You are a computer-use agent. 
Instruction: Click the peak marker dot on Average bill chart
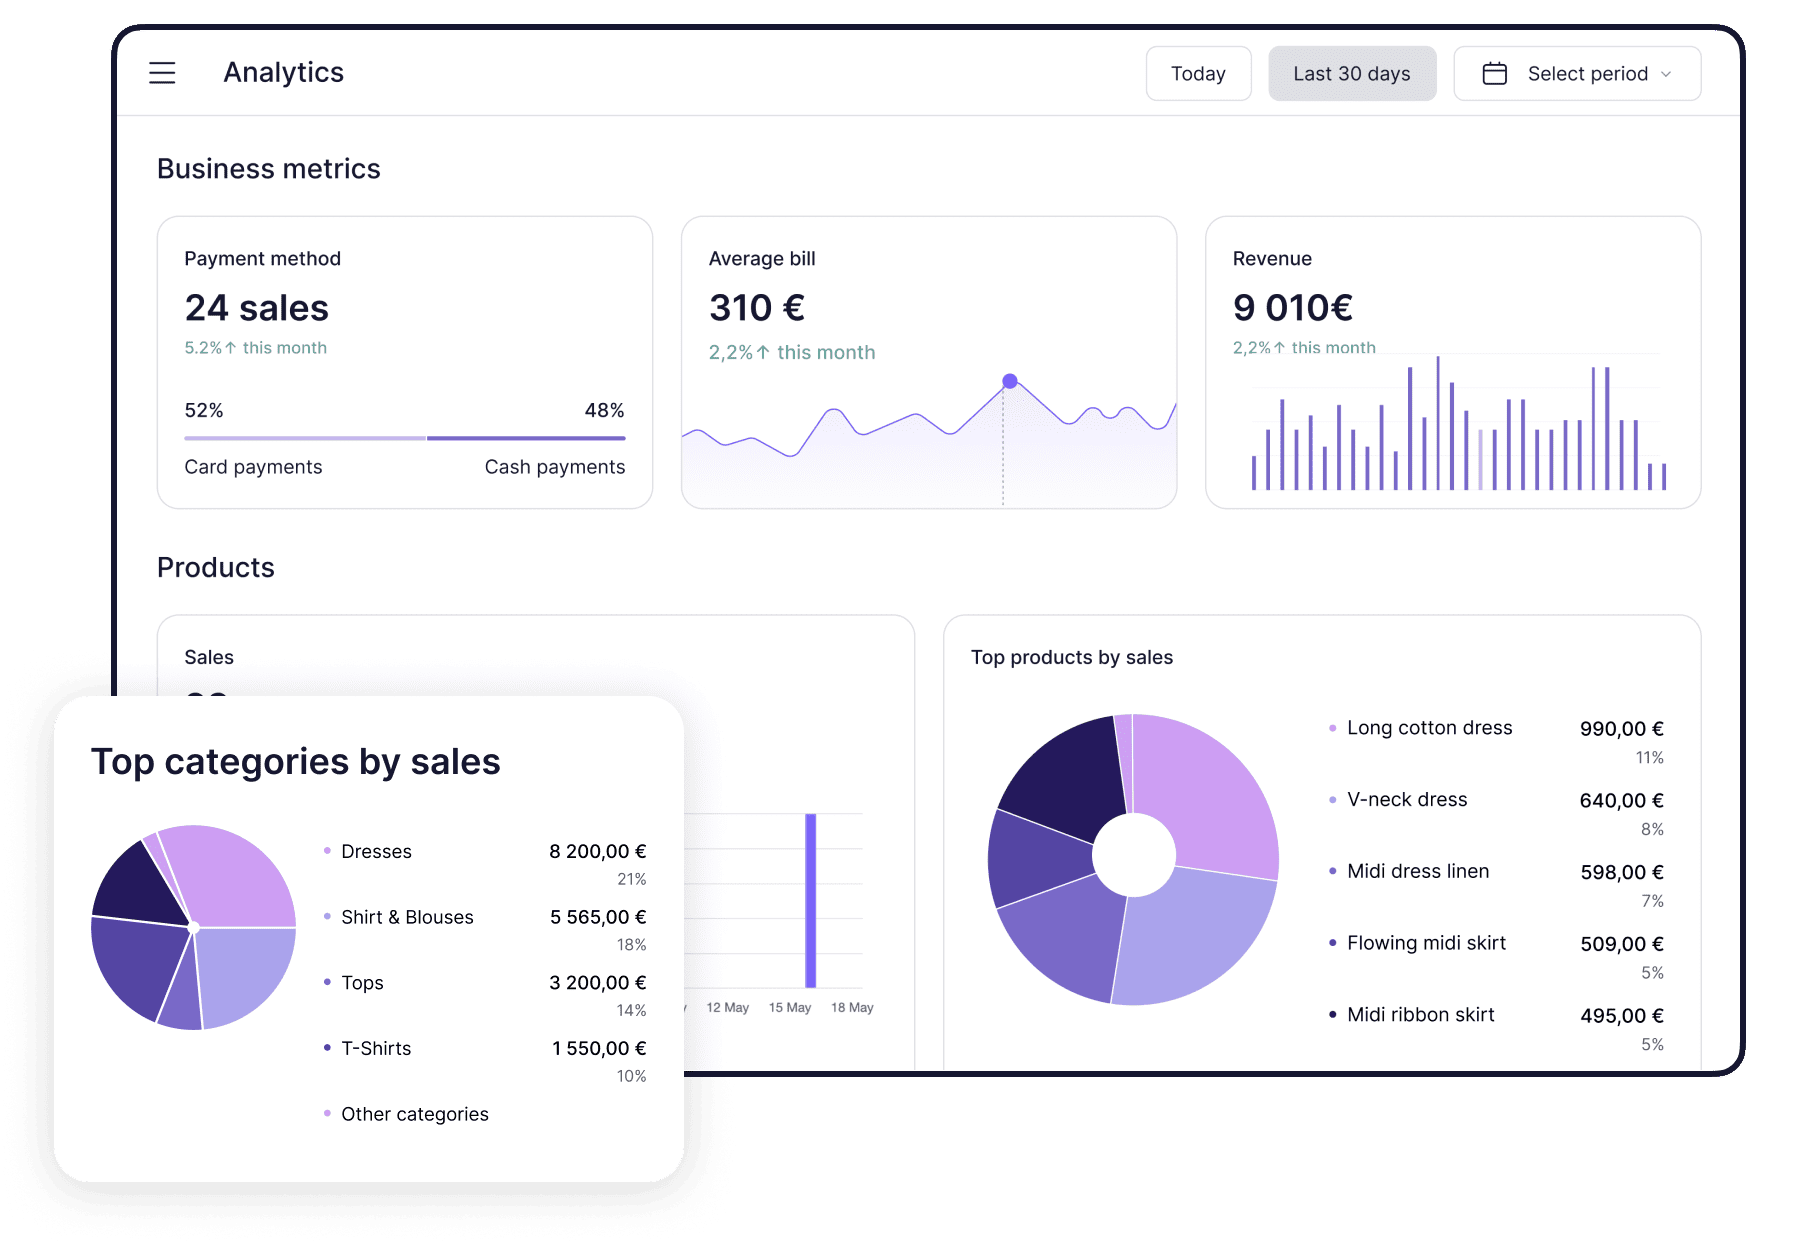[x=1008, y=380]
